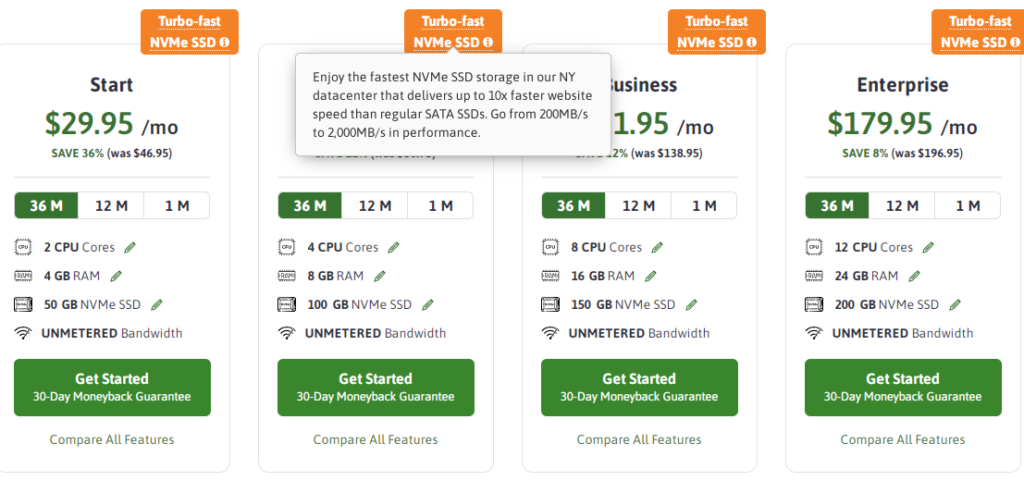Click info icon on Business plan NVMe badge

coord(752,42)
